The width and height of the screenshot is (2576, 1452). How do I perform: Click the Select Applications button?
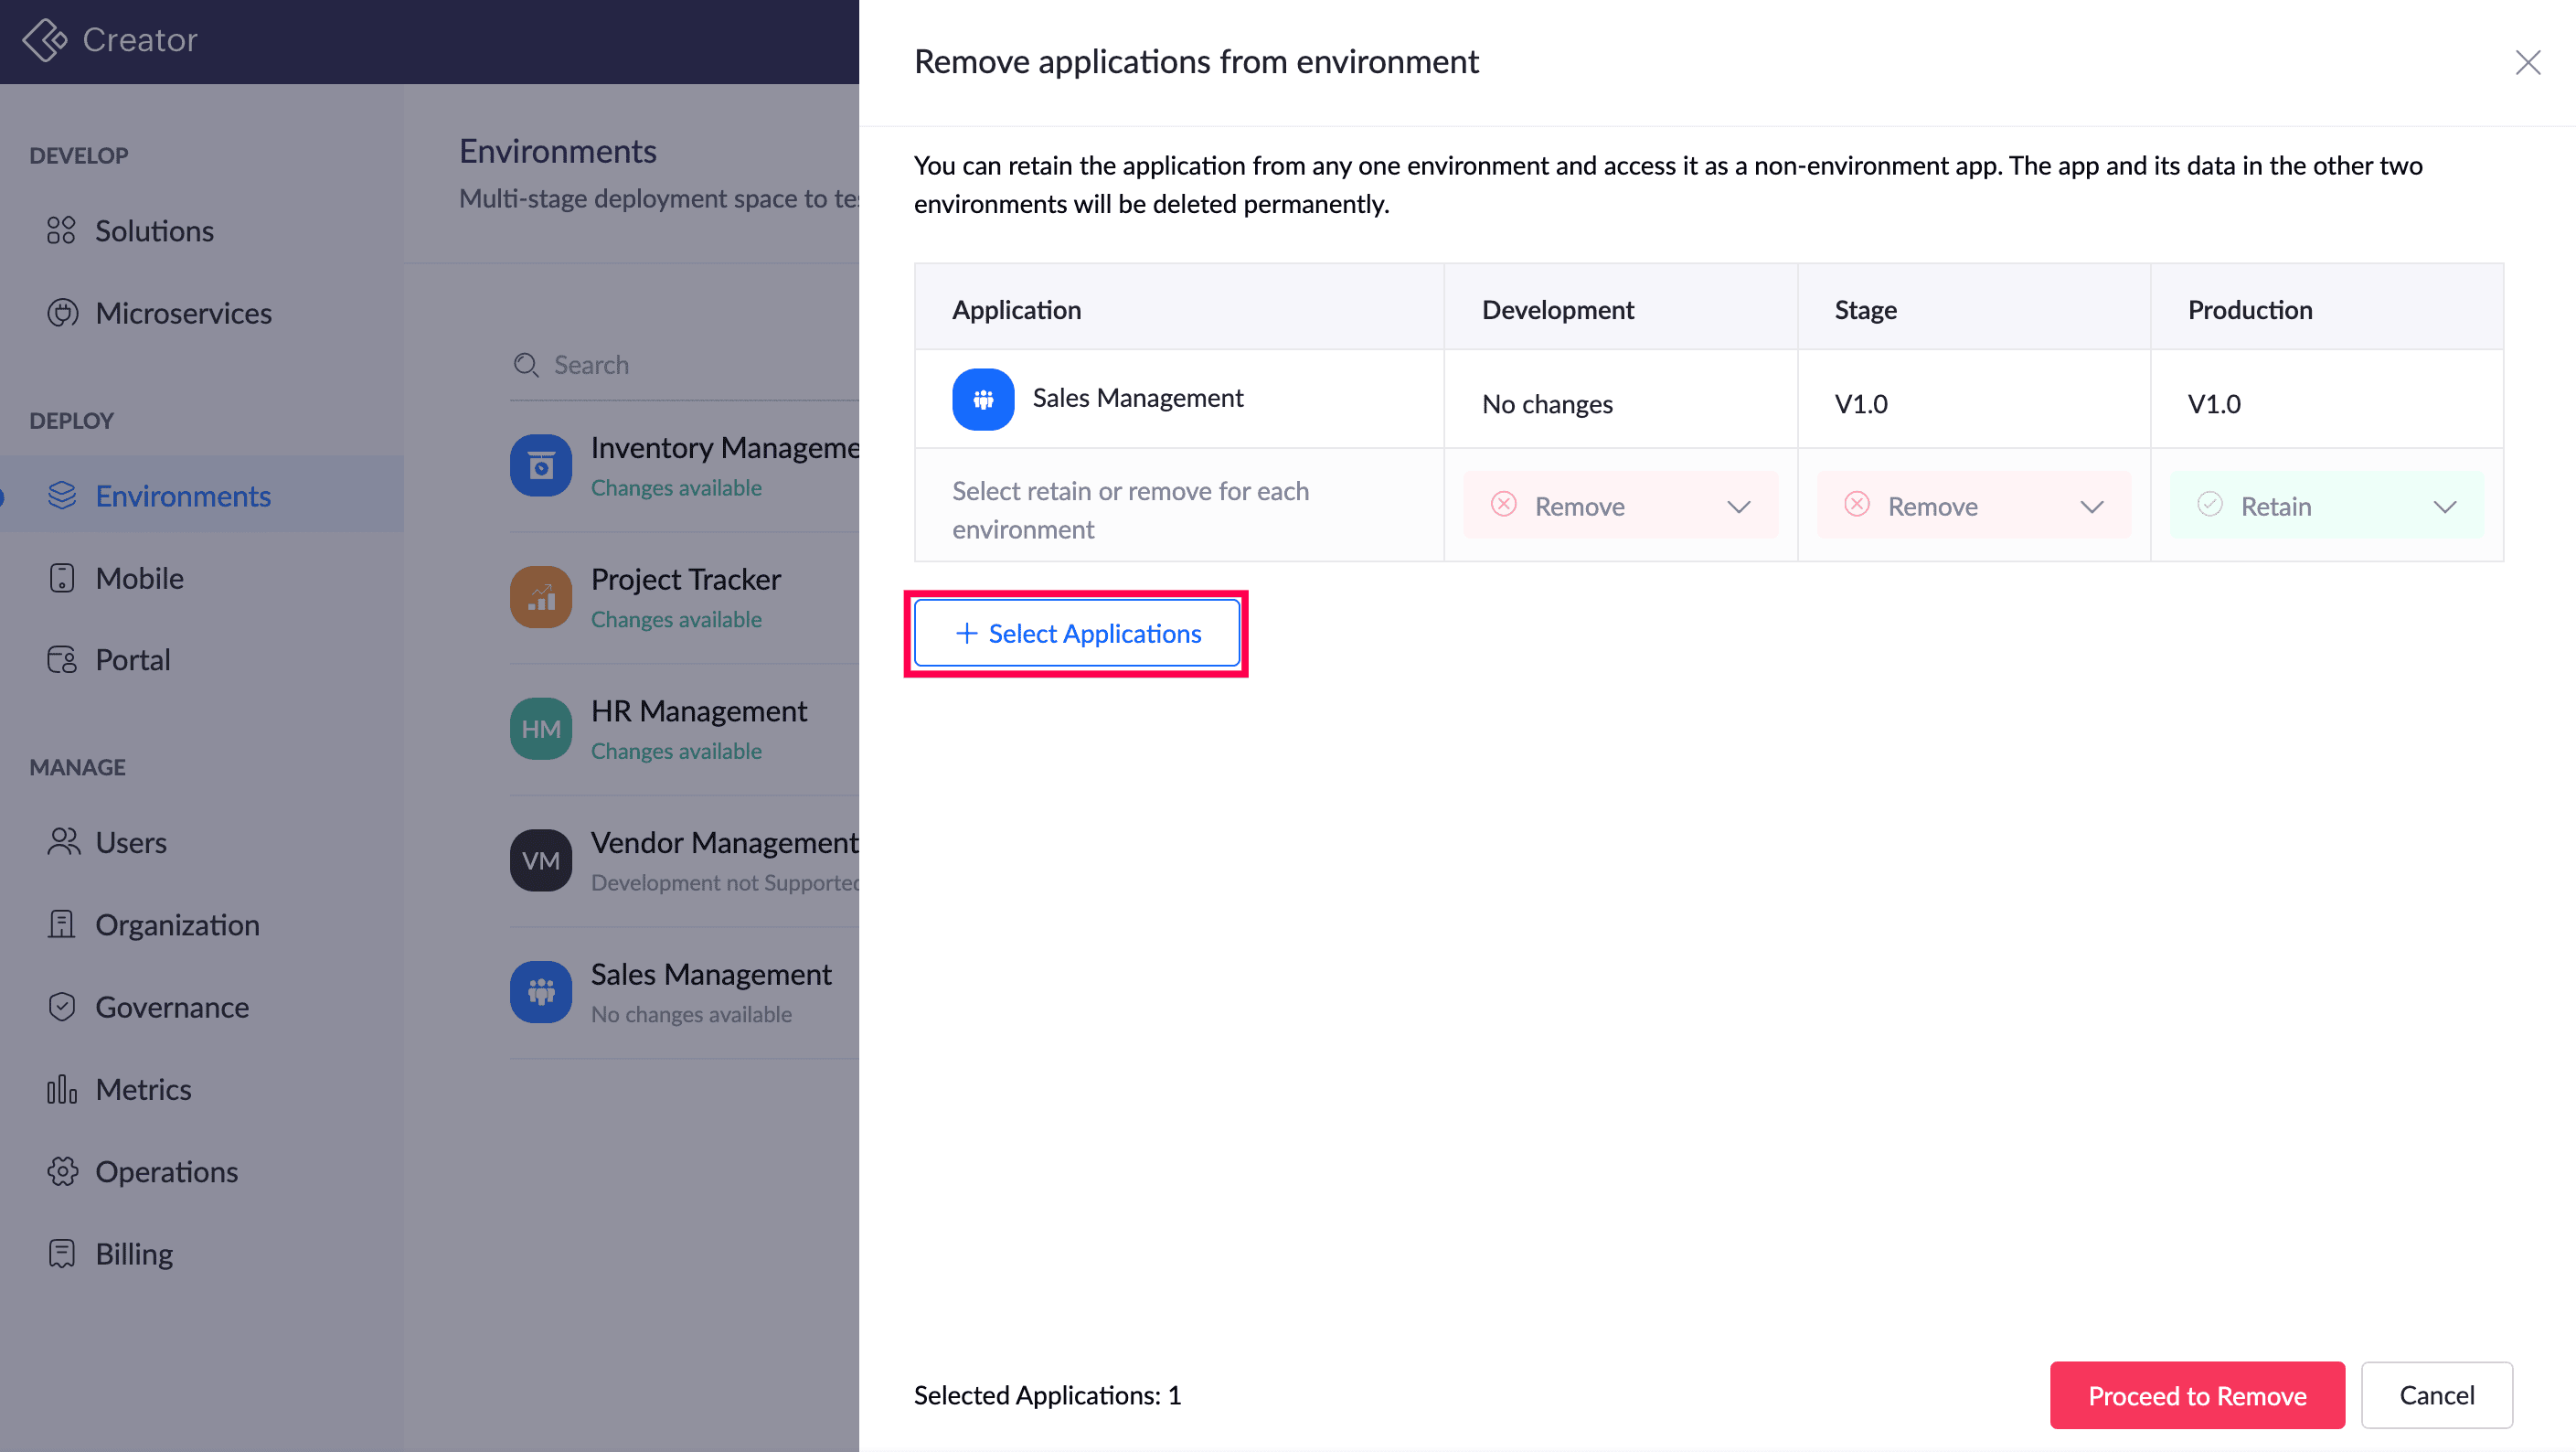[1077, 633]
